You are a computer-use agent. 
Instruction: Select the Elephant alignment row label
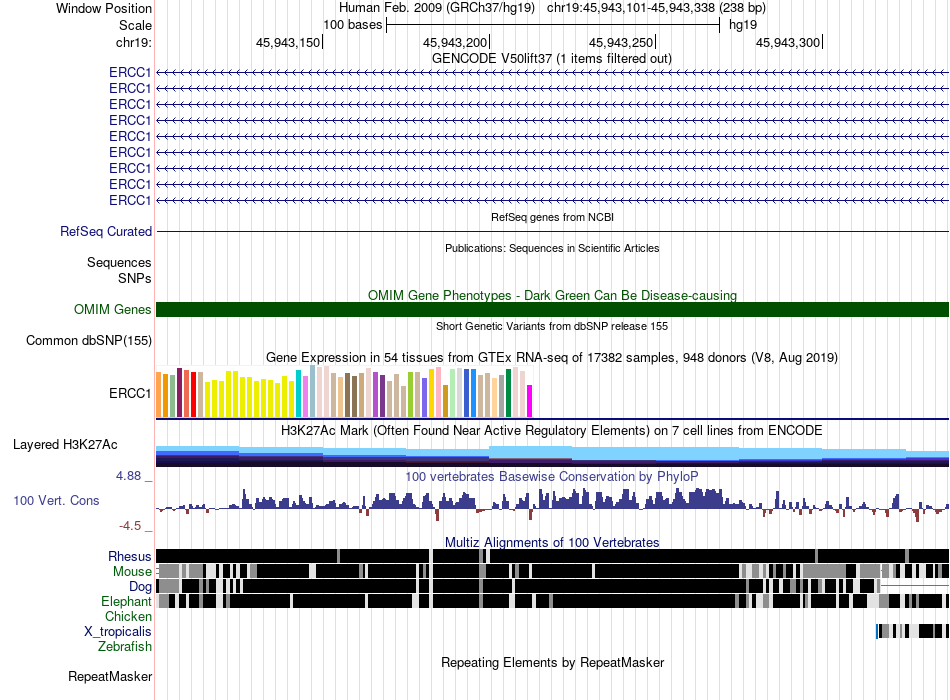click(x=126, y=601)
